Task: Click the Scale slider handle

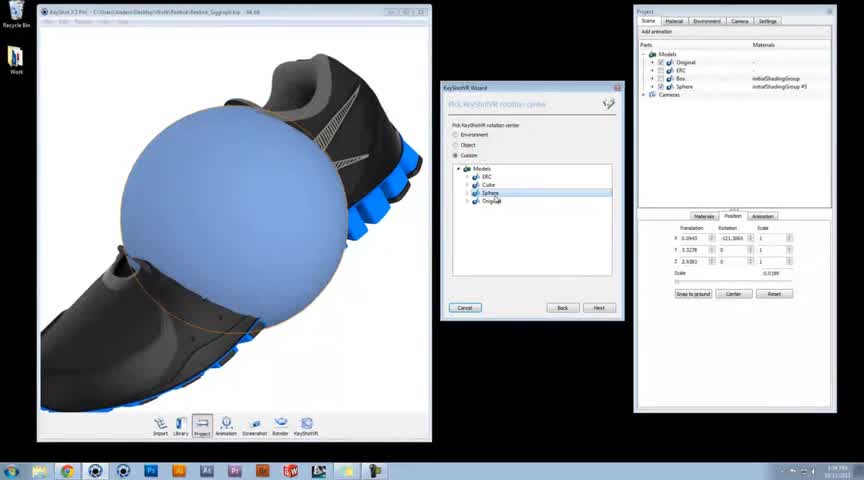Action: click(677, 282)
